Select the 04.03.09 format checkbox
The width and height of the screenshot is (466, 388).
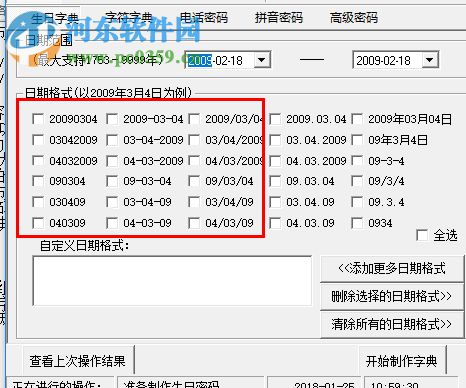[x=275, y=223]
